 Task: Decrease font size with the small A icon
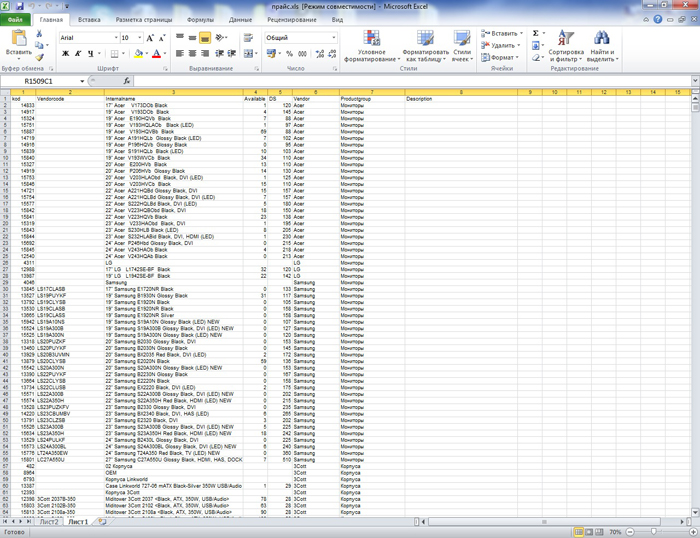tap(162, 38)
